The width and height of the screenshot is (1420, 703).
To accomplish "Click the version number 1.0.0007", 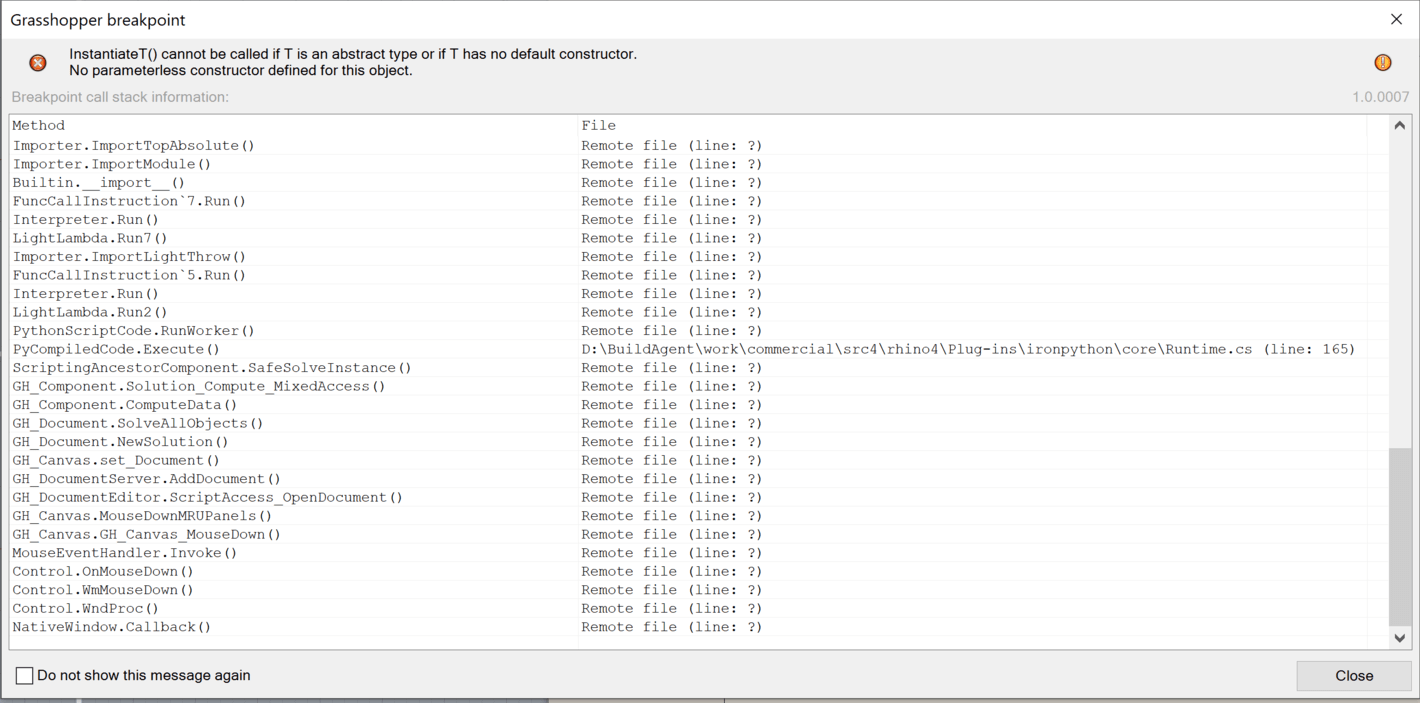I will point(1380,97).
